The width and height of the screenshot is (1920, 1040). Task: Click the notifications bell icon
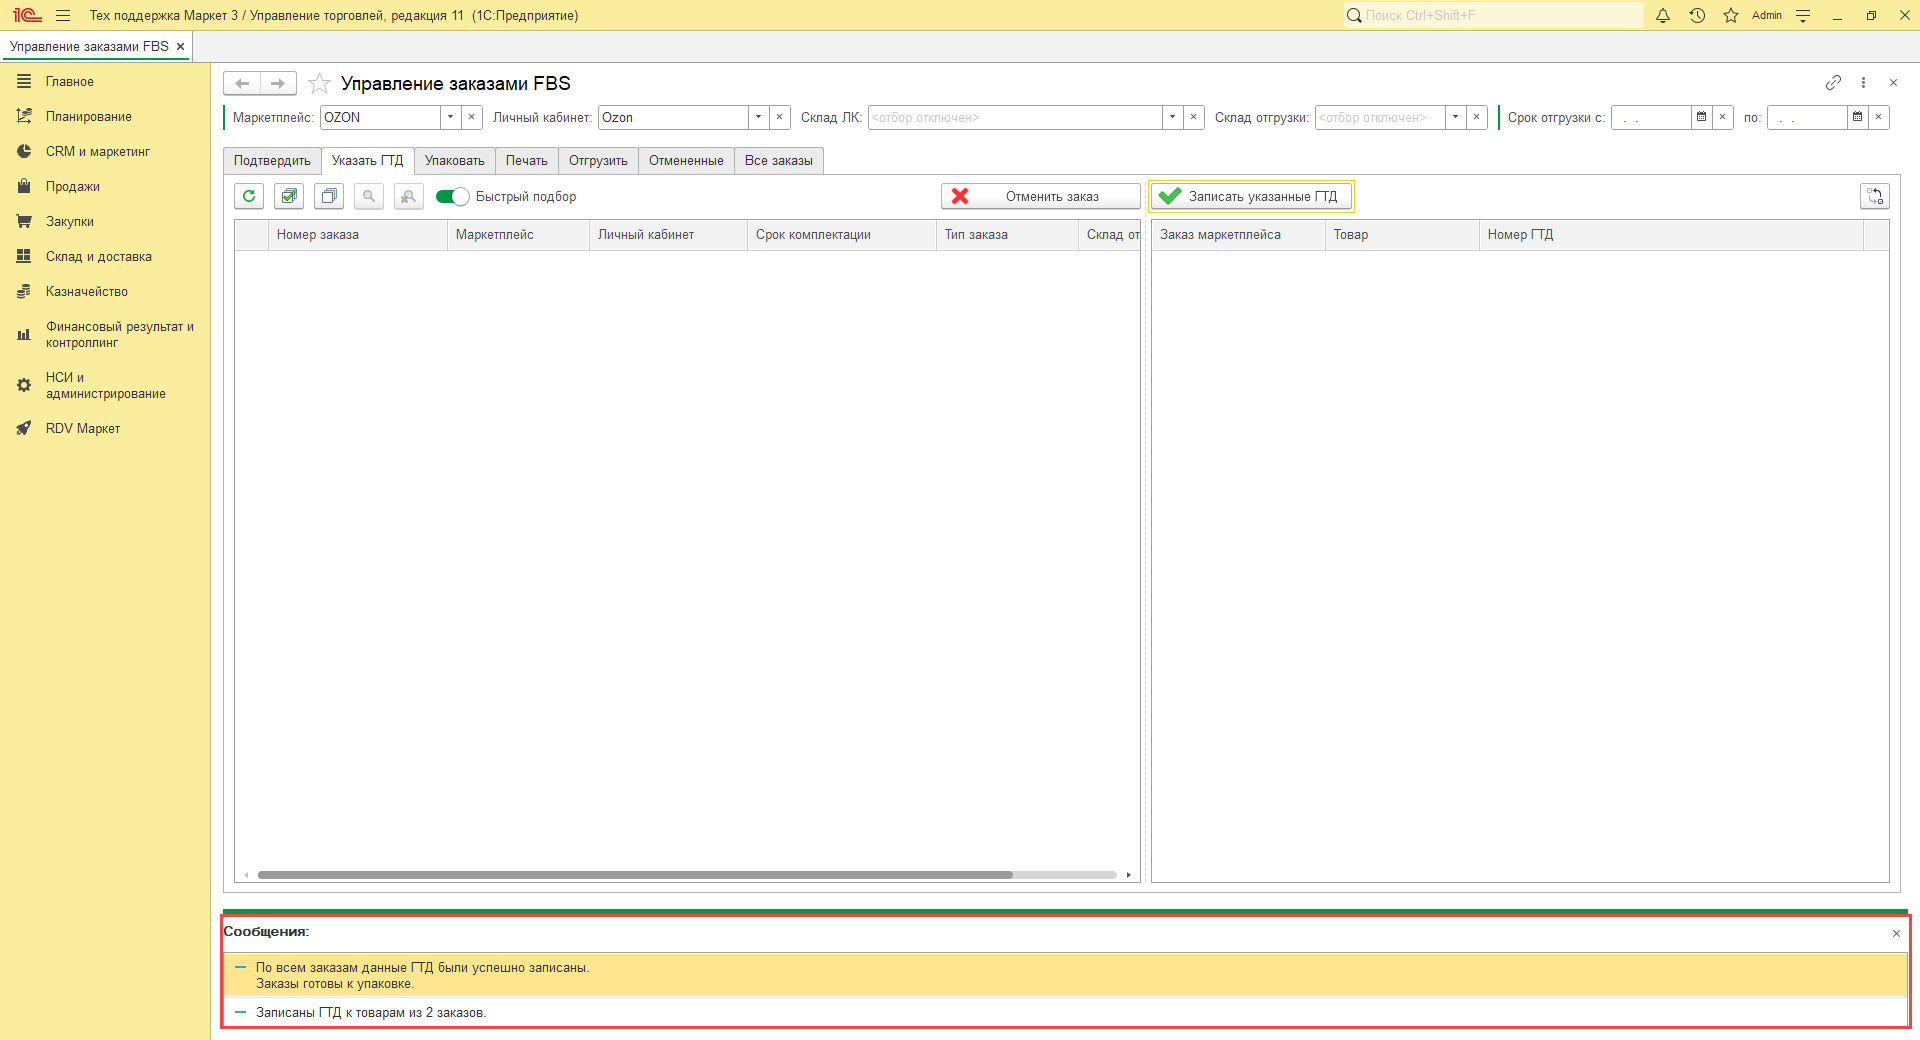coord(1663,15)
